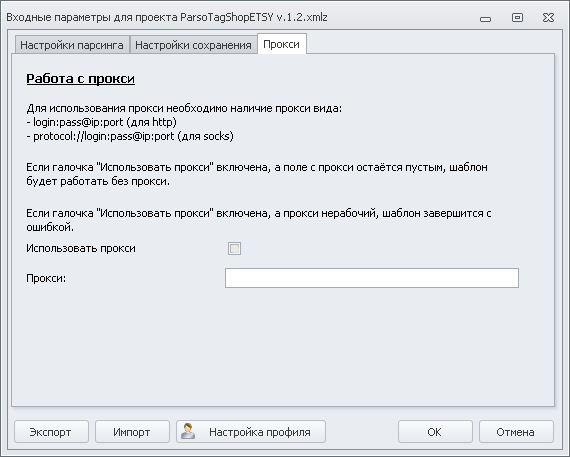This screenshot has height=457, width=570.
Task: Select the Прокси tab
Action: tap(282, 44)
